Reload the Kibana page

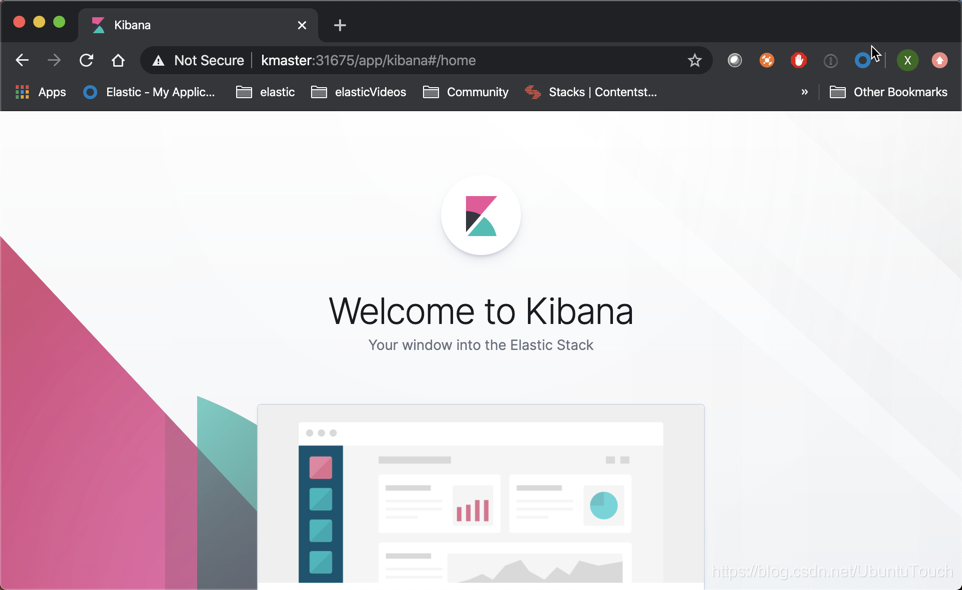[86, 60]
